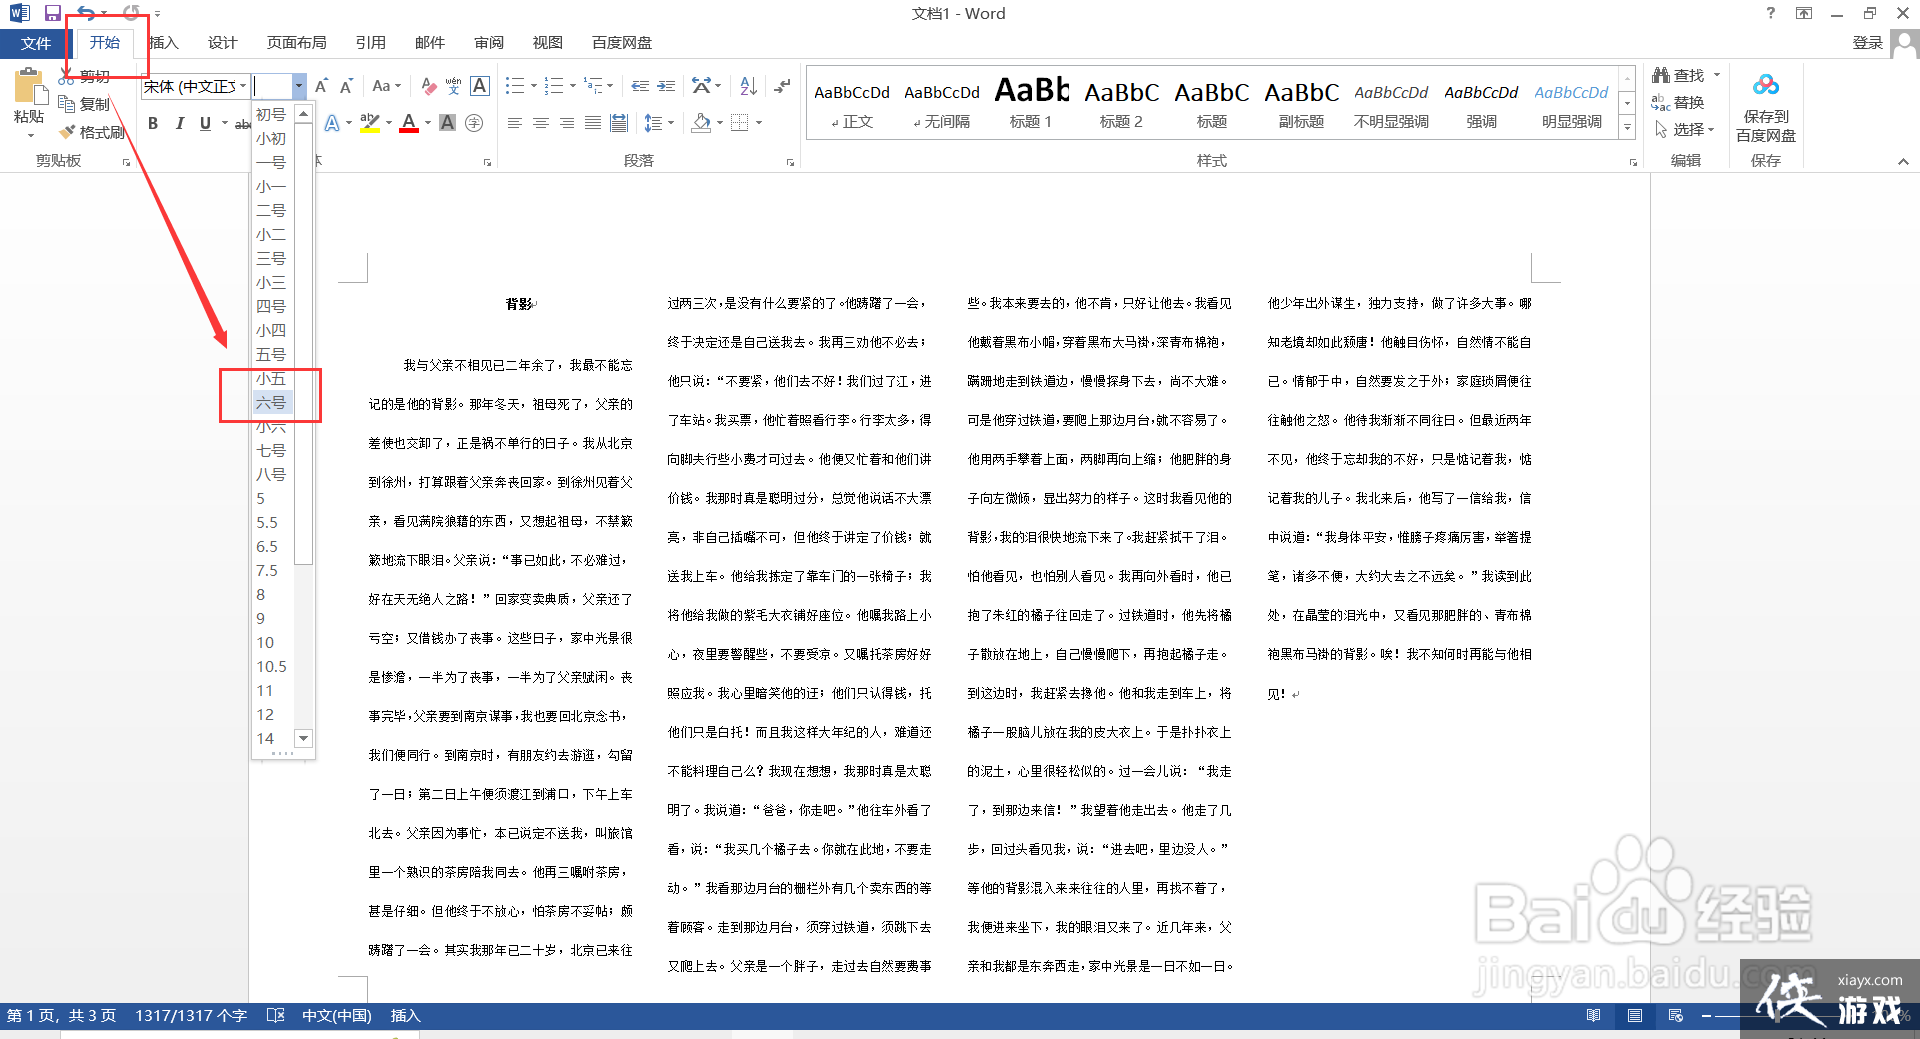Toggle bold formatting
1920x1039 pixels.
pyautogui.click(x=153, y=123)
